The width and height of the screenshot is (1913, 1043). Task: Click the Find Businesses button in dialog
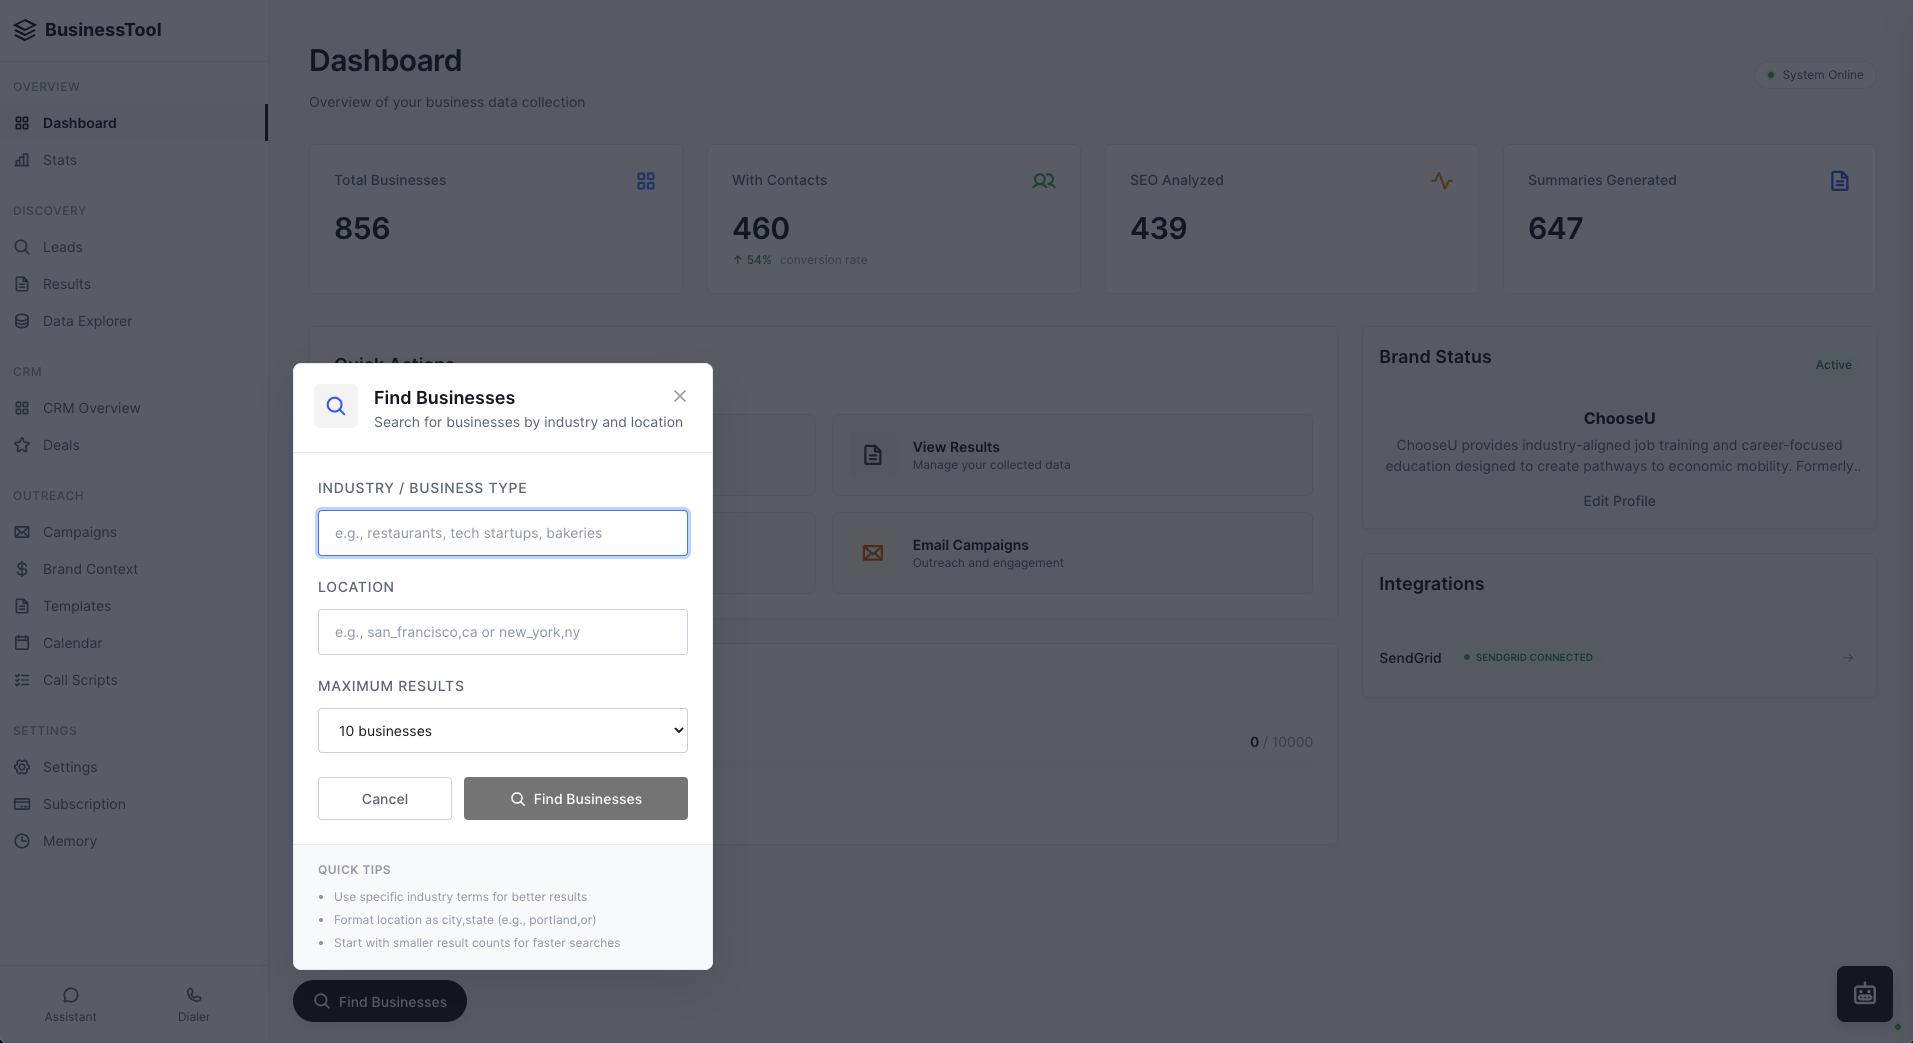pyautogui.click(x=575, y=798)
